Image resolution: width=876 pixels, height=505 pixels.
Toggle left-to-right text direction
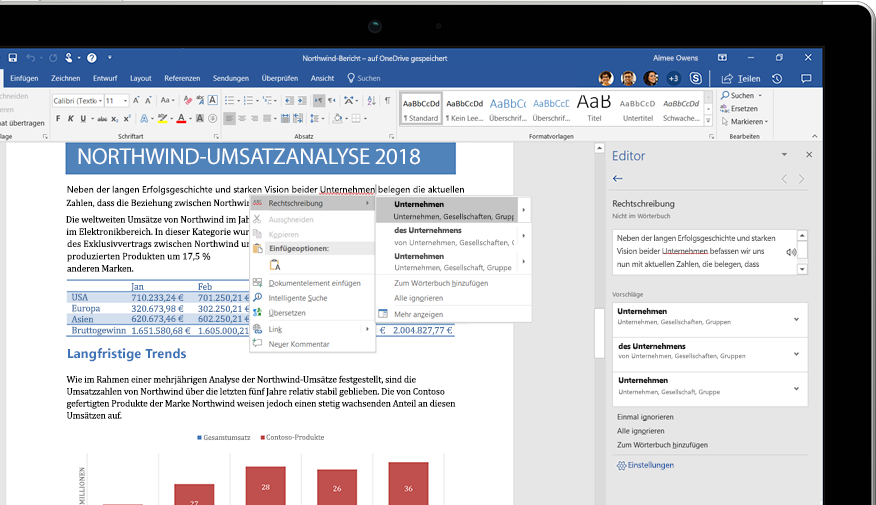click(318, 101)
